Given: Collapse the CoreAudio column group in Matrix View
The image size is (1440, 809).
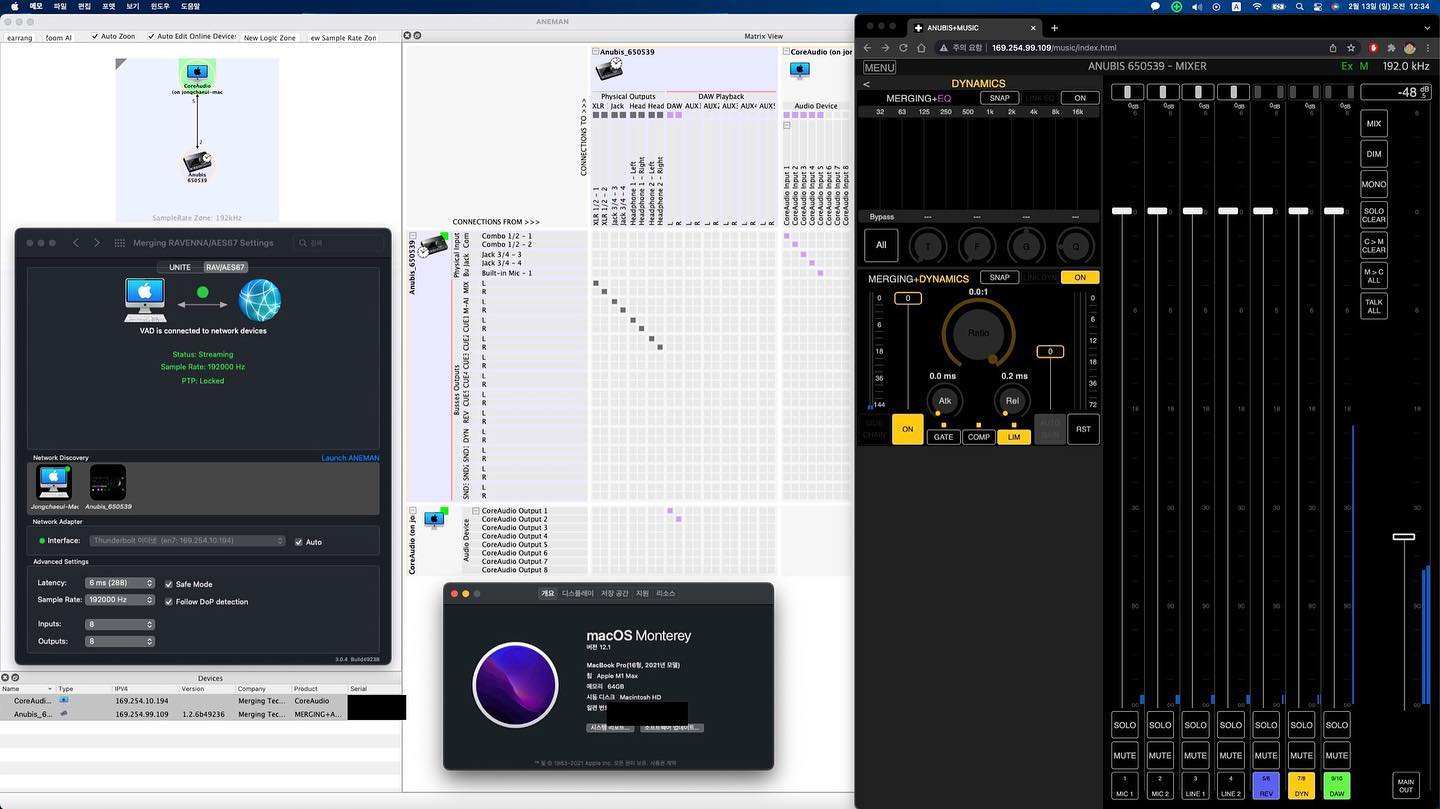Looking at the screenshot, I should click(787, 51).
